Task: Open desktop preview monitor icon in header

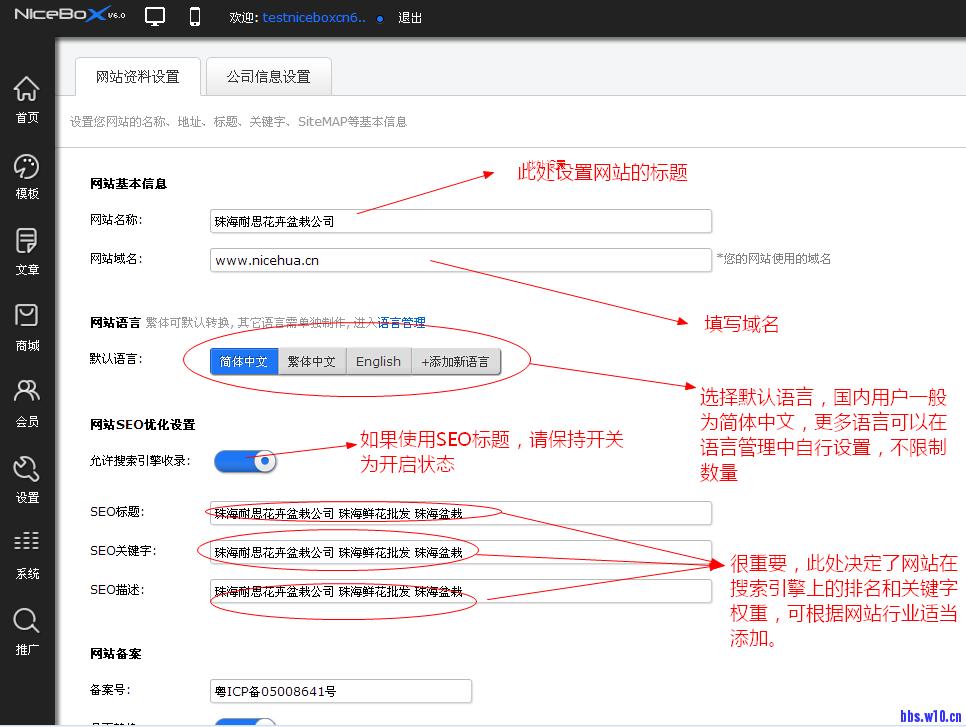Action: pos(154,16)
